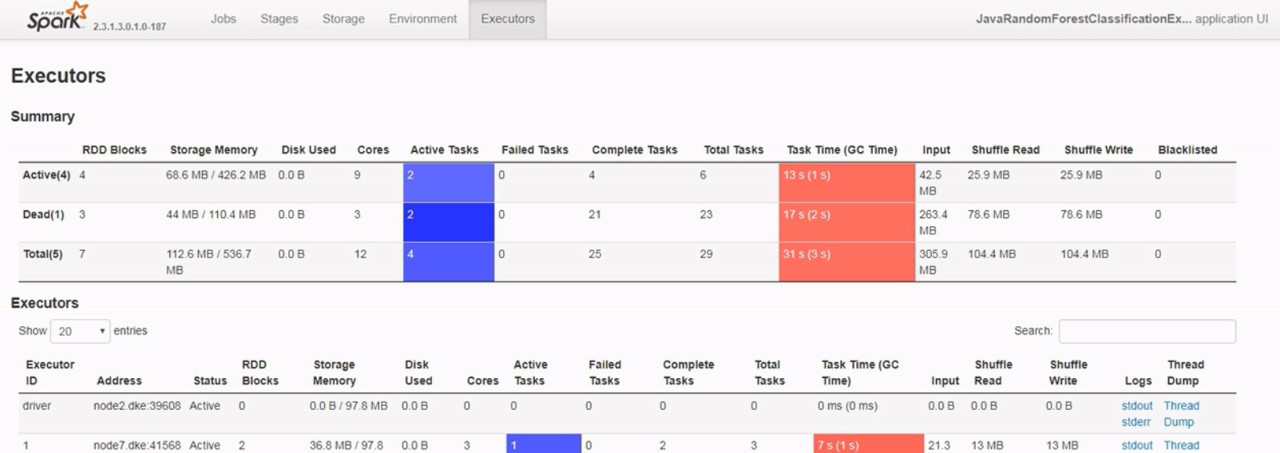Open the driver stderr log link
1280x453 pixels.
point(1137,422)
